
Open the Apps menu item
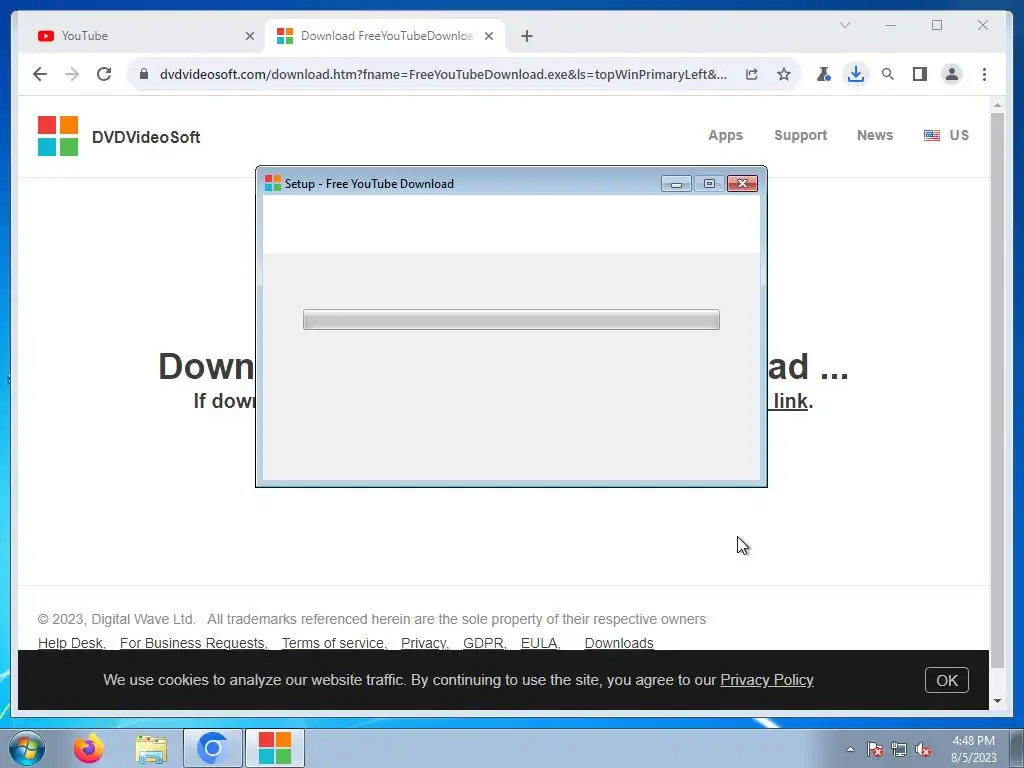[x=726, y=135]
